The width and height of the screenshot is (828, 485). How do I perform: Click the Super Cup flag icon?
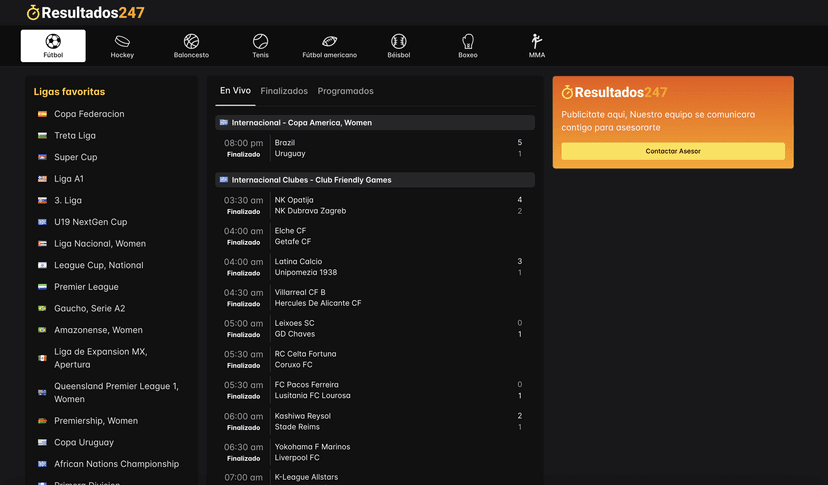point(42,157)
